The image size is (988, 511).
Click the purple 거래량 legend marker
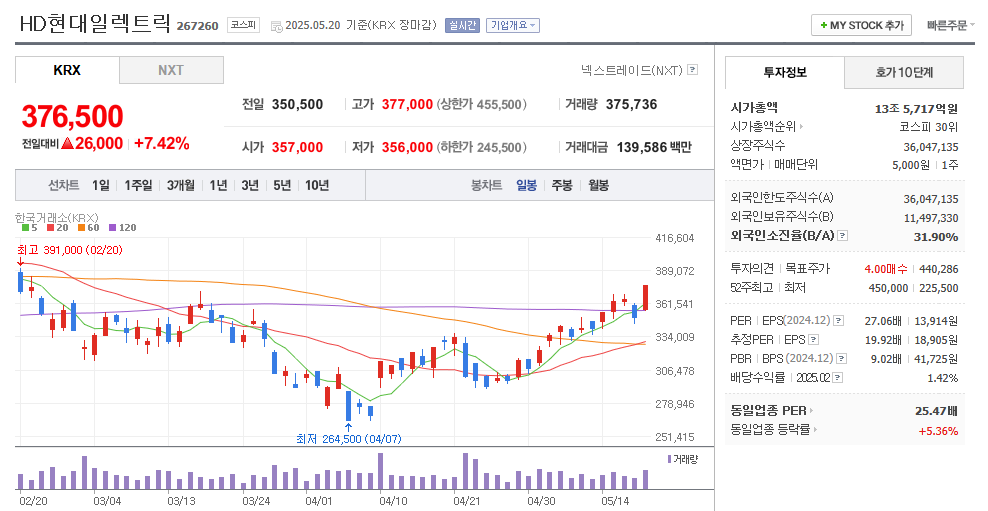(669, 459)
